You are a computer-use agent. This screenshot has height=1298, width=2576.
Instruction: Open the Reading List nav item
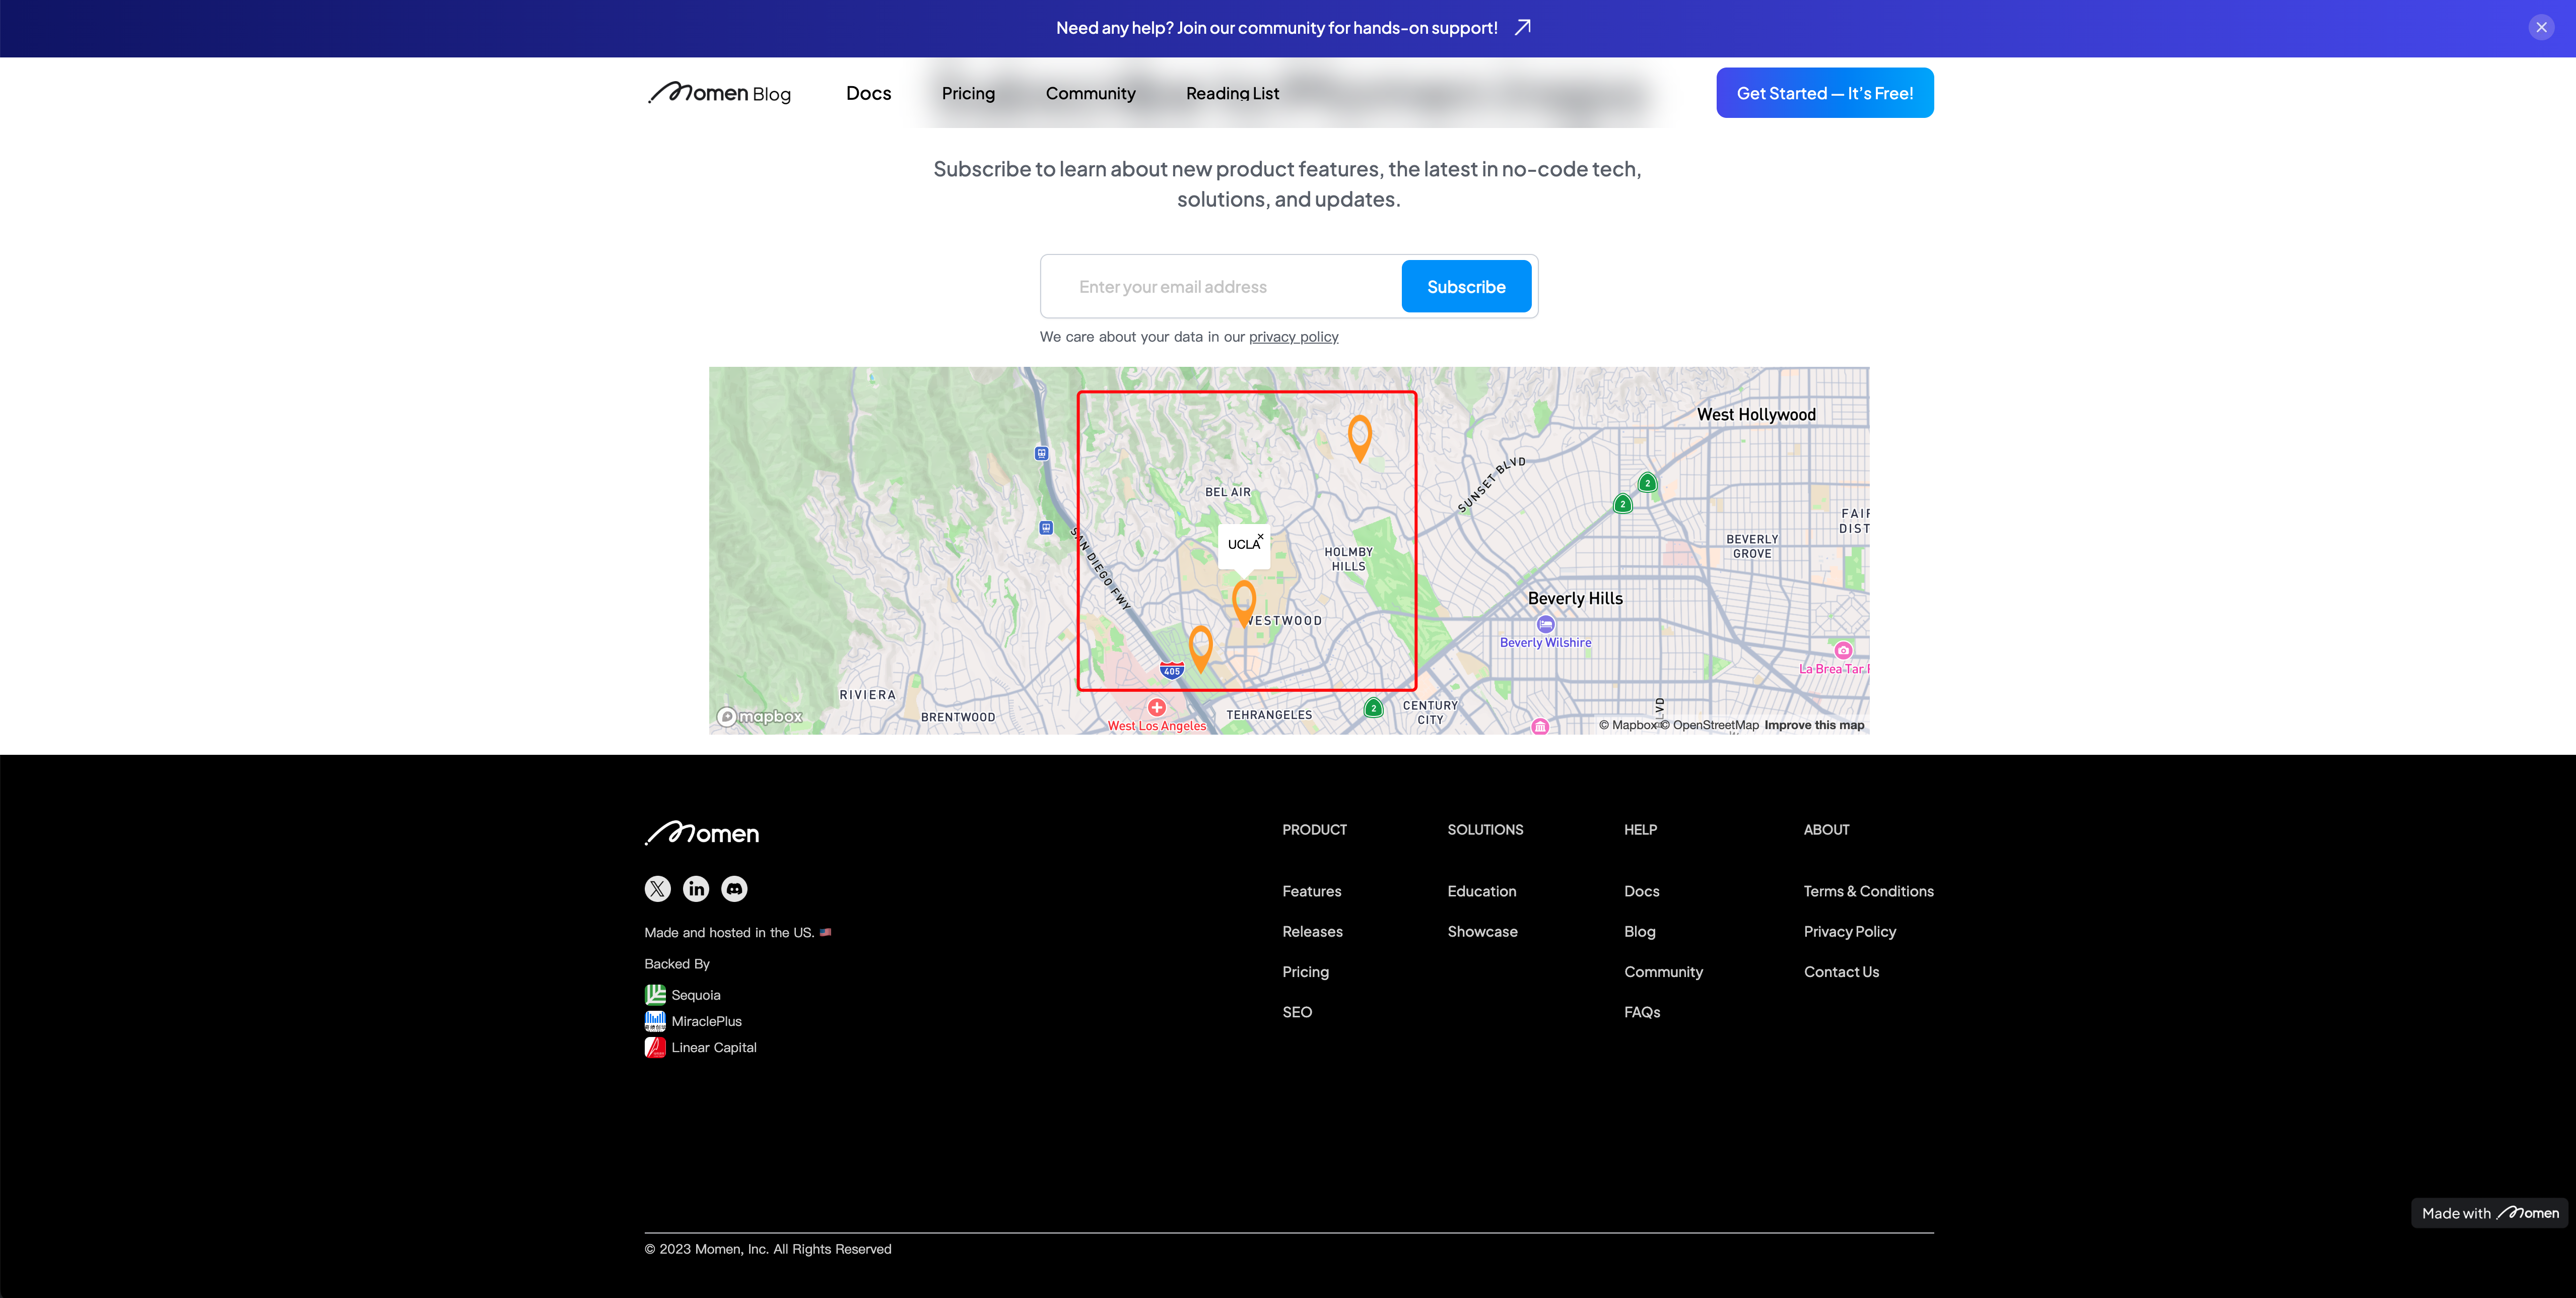point(1232,93)
